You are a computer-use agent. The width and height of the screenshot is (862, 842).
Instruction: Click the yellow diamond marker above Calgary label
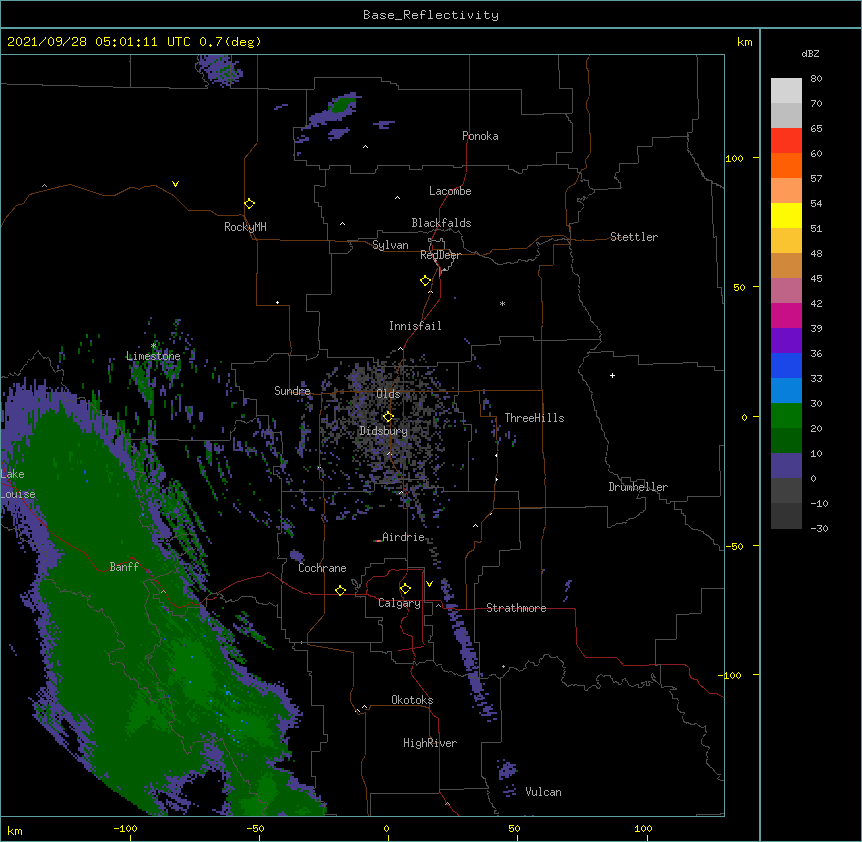tap(405, 589)
